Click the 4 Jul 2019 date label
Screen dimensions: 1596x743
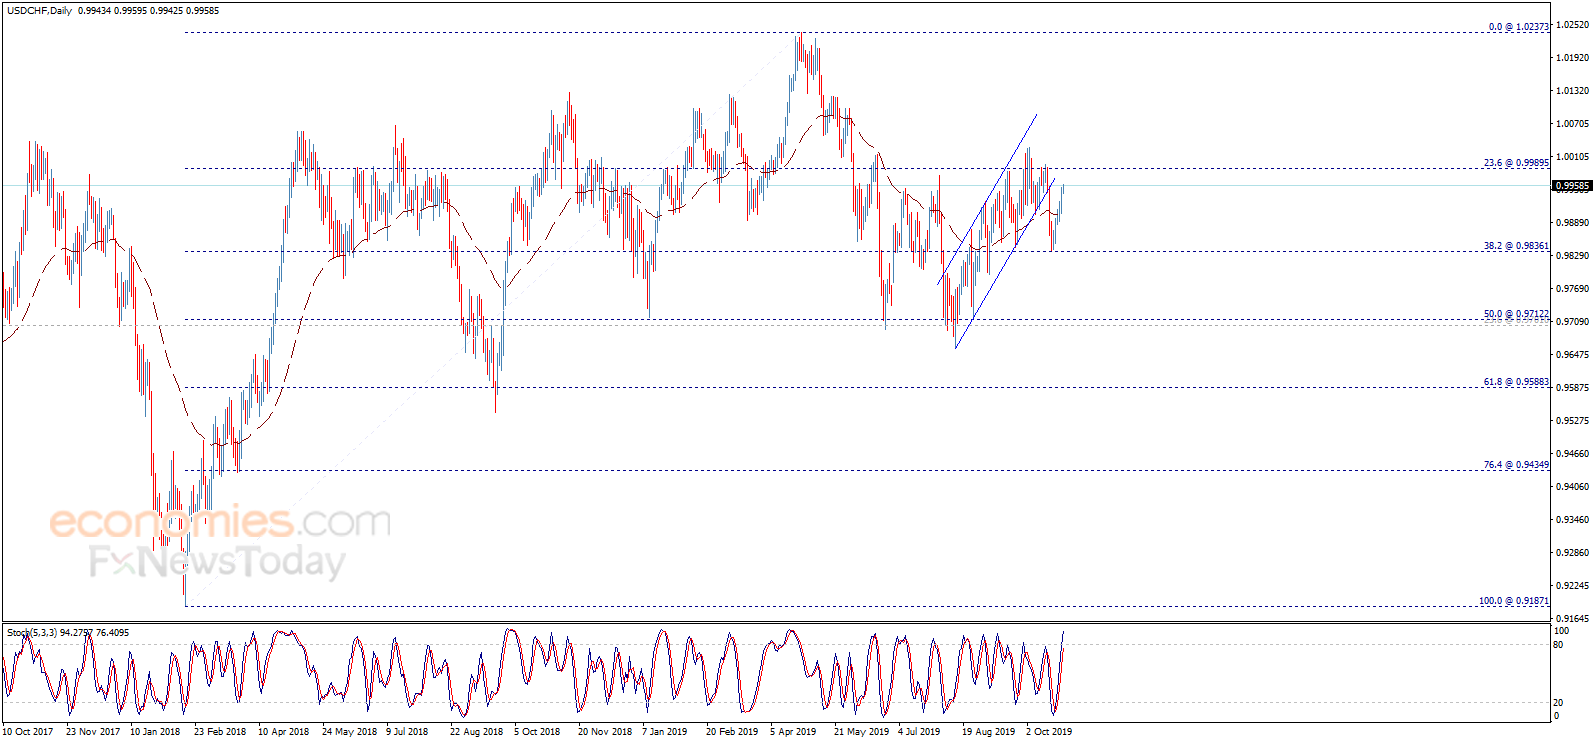919,732
